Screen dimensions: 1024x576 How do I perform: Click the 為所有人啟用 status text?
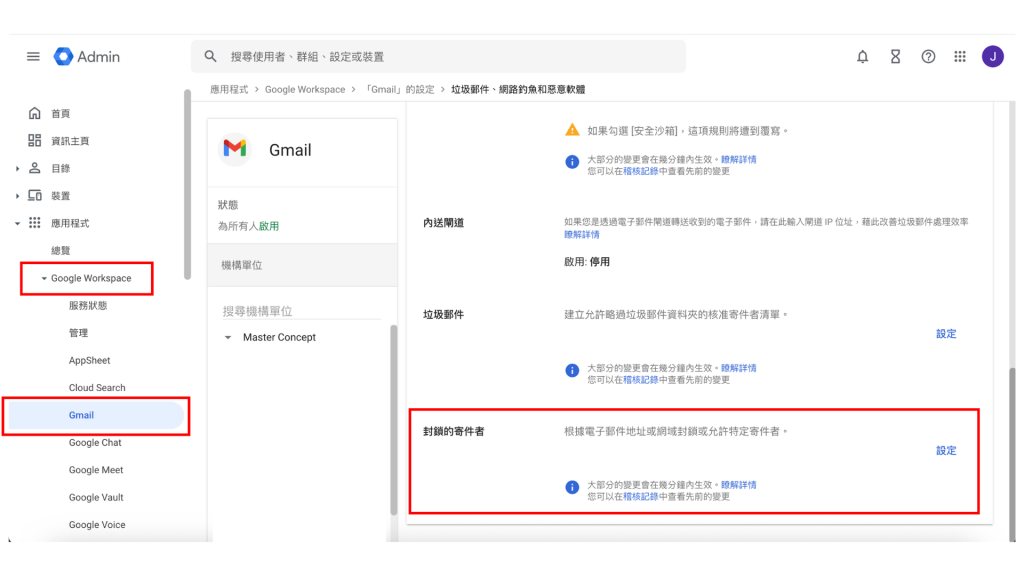[248, 226]
